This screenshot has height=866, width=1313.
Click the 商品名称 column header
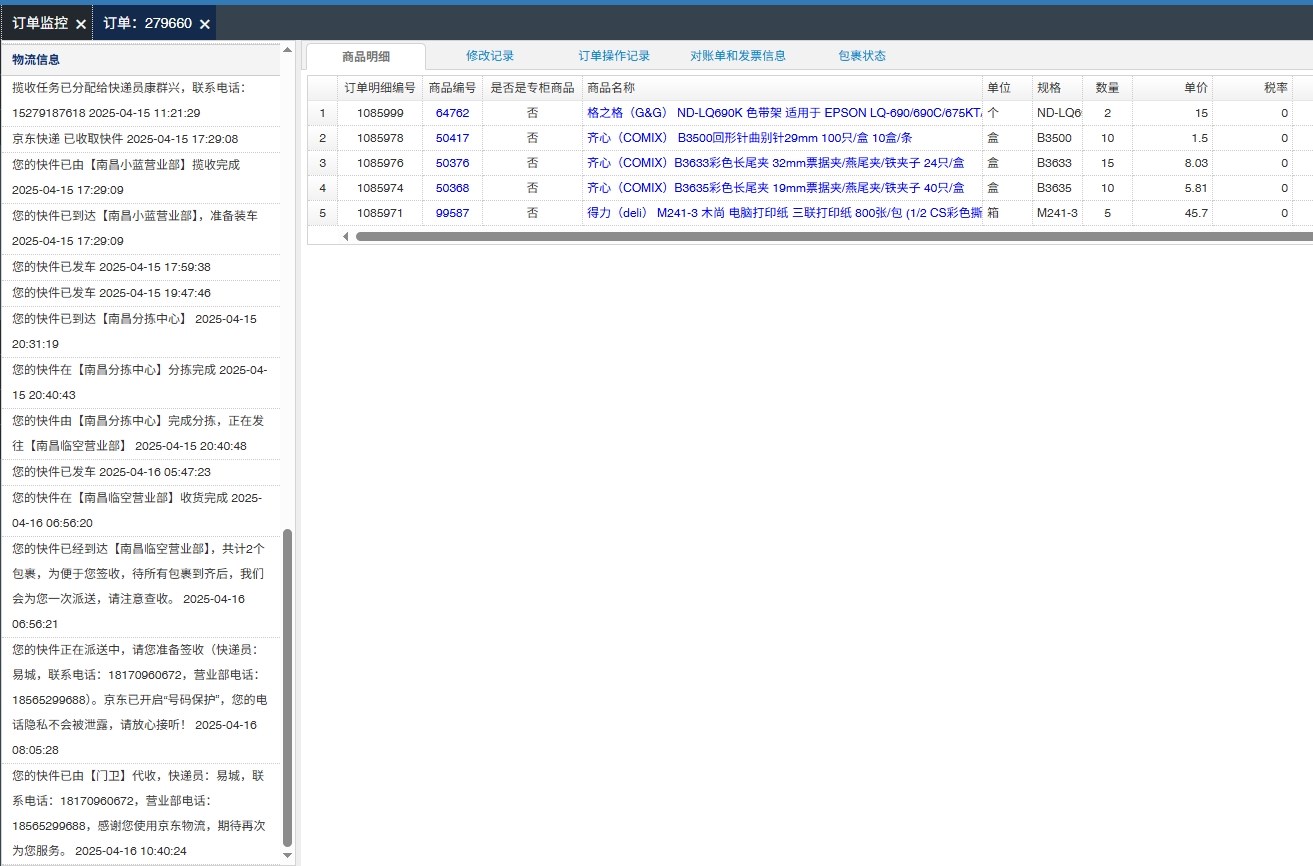click(783, 88)
